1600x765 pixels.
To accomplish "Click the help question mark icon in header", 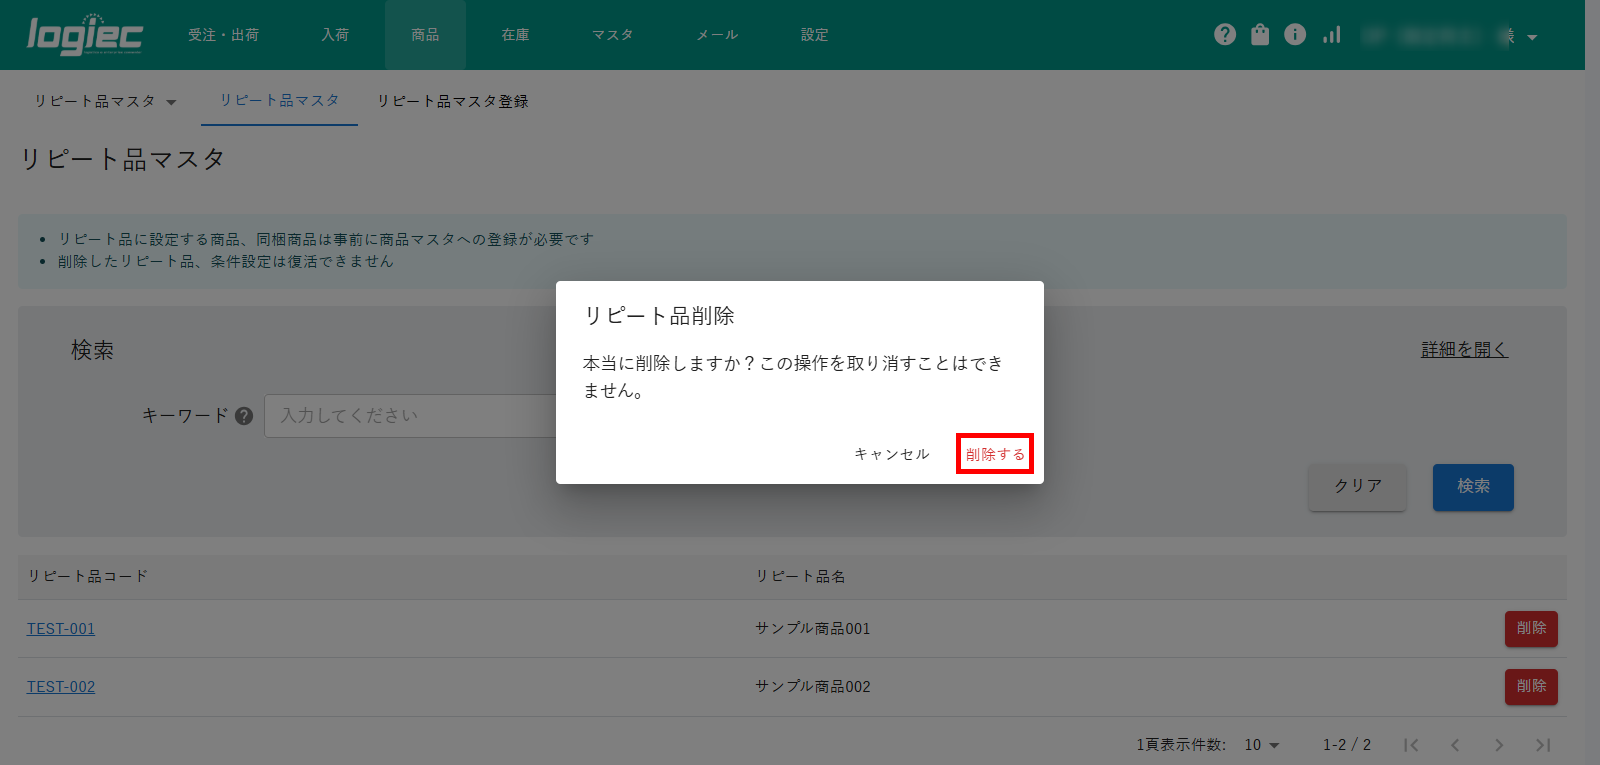I will click(1225, 35).
